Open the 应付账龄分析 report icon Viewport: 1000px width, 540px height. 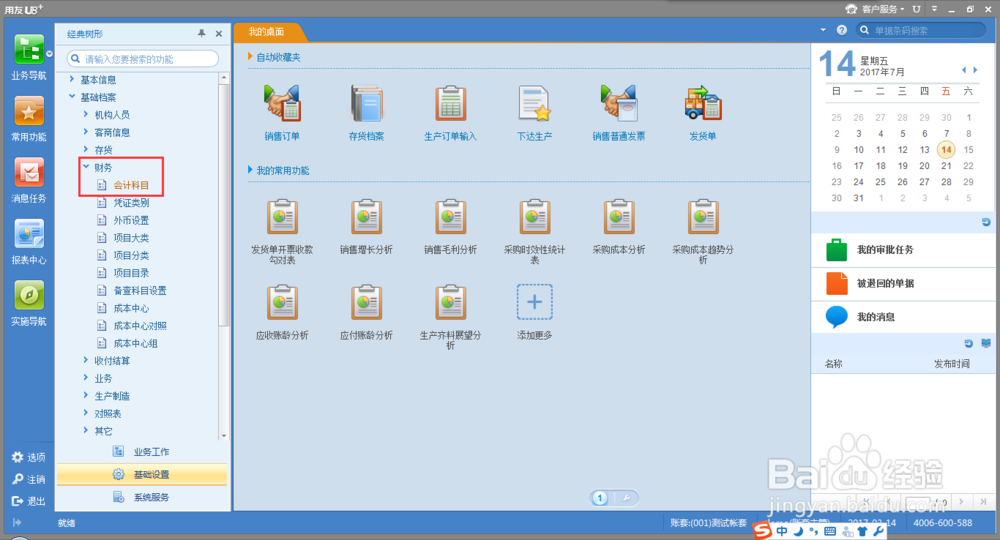click(x=366, y=302)
